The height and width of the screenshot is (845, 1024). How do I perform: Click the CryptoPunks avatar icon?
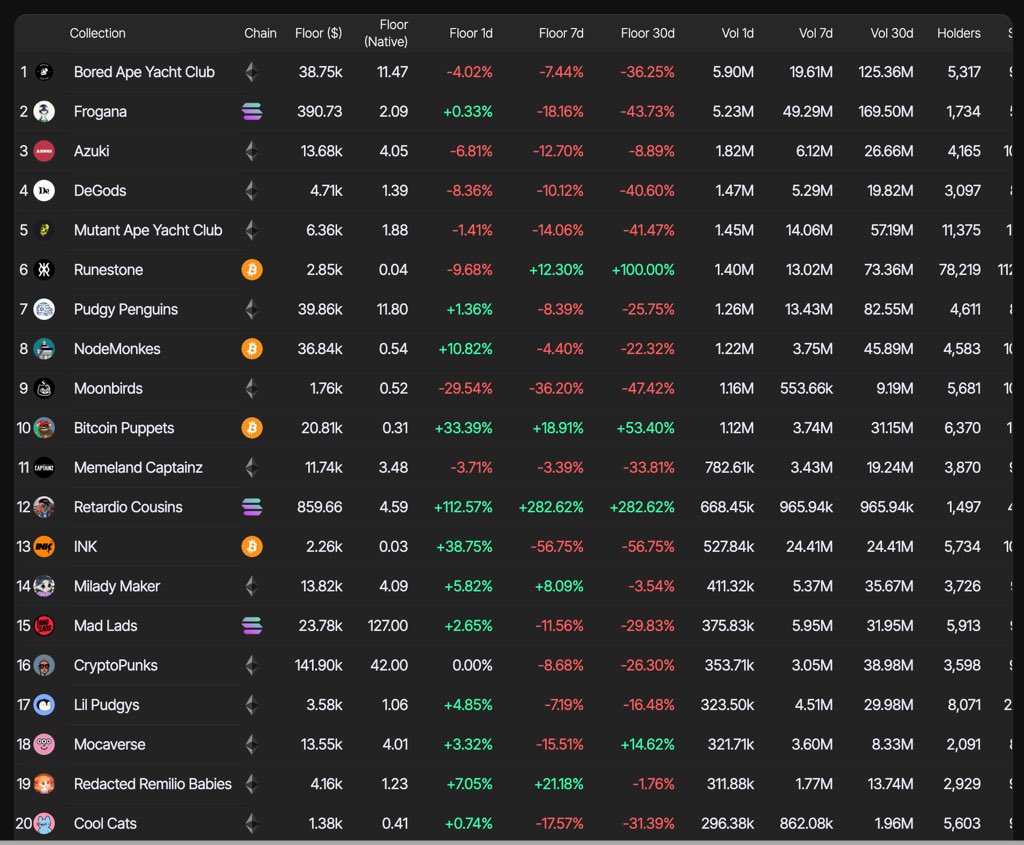point(44,665)
